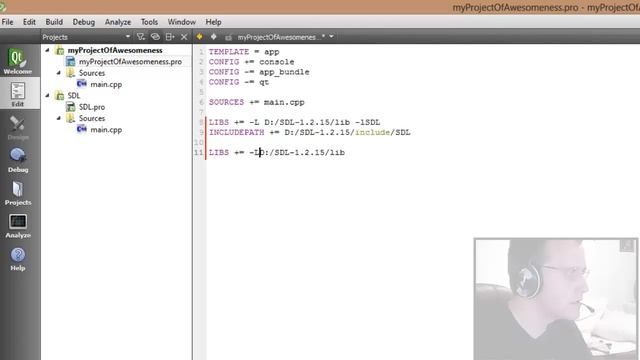Open the Analyze menu
Screen dimensions: 640x360
118,22
